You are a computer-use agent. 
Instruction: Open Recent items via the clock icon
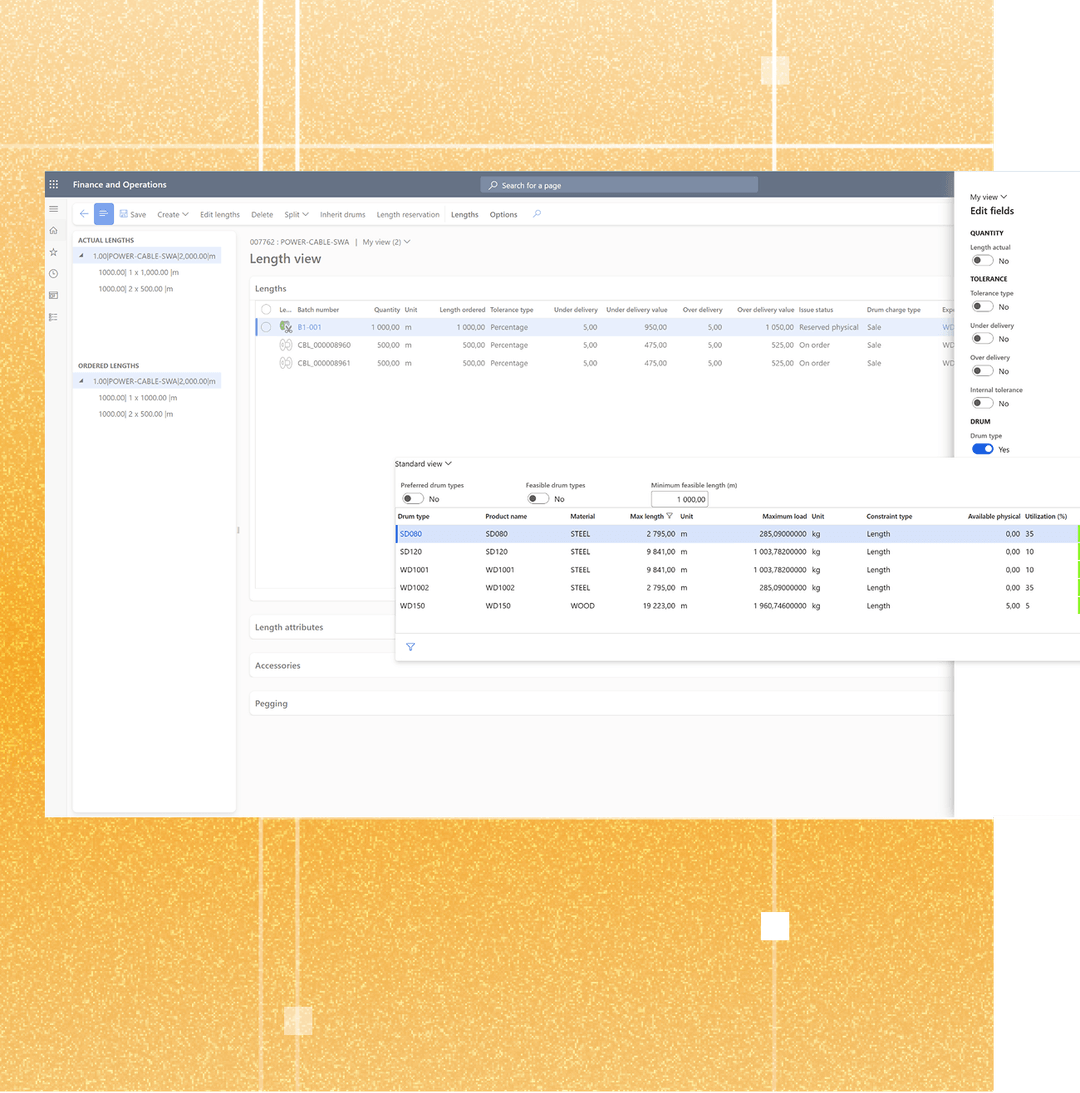pos(54,273)
